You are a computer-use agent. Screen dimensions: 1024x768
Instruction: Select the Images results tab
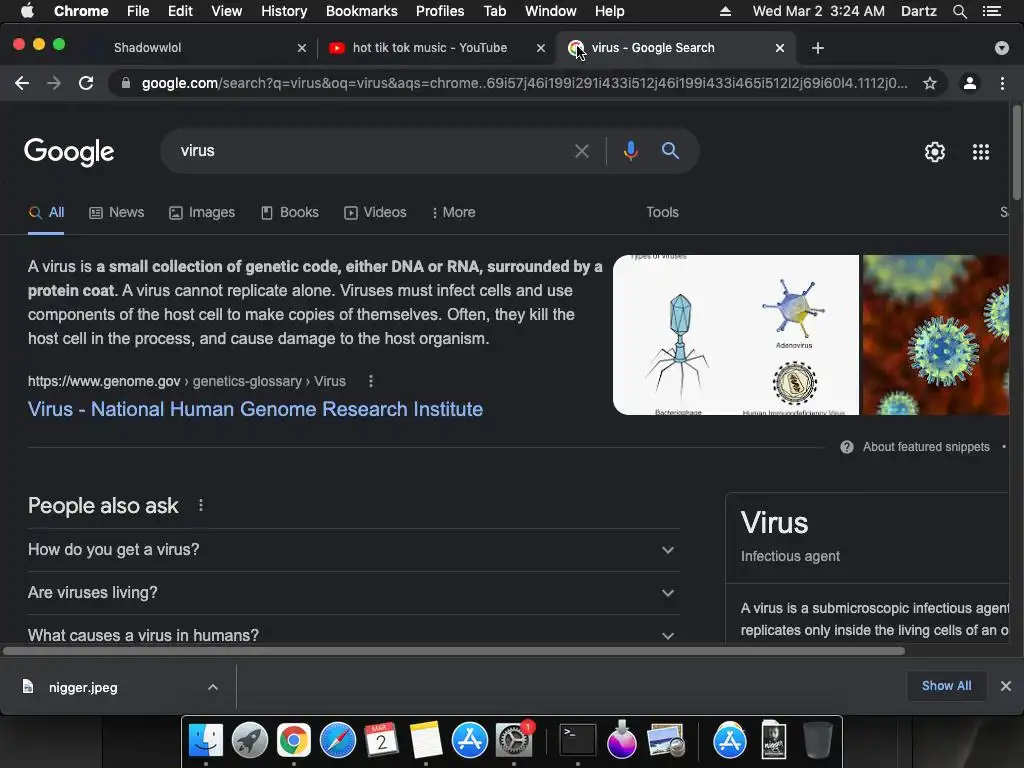click(202, 212)
